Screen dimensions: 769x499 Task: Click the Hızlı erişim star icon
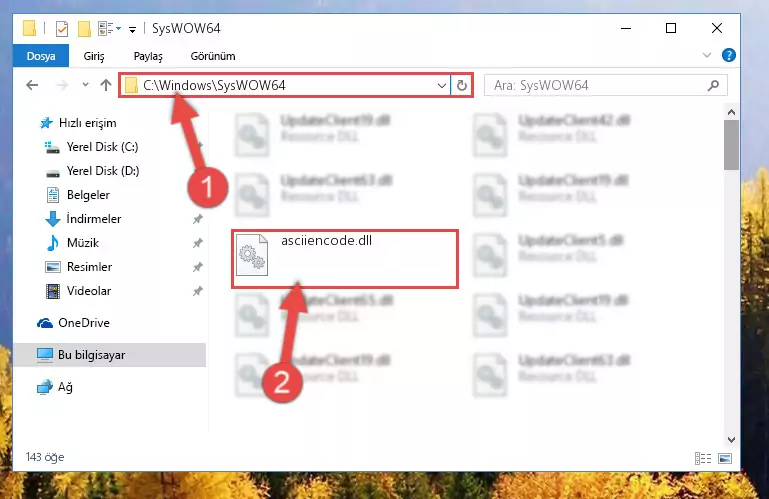point(46,123)
